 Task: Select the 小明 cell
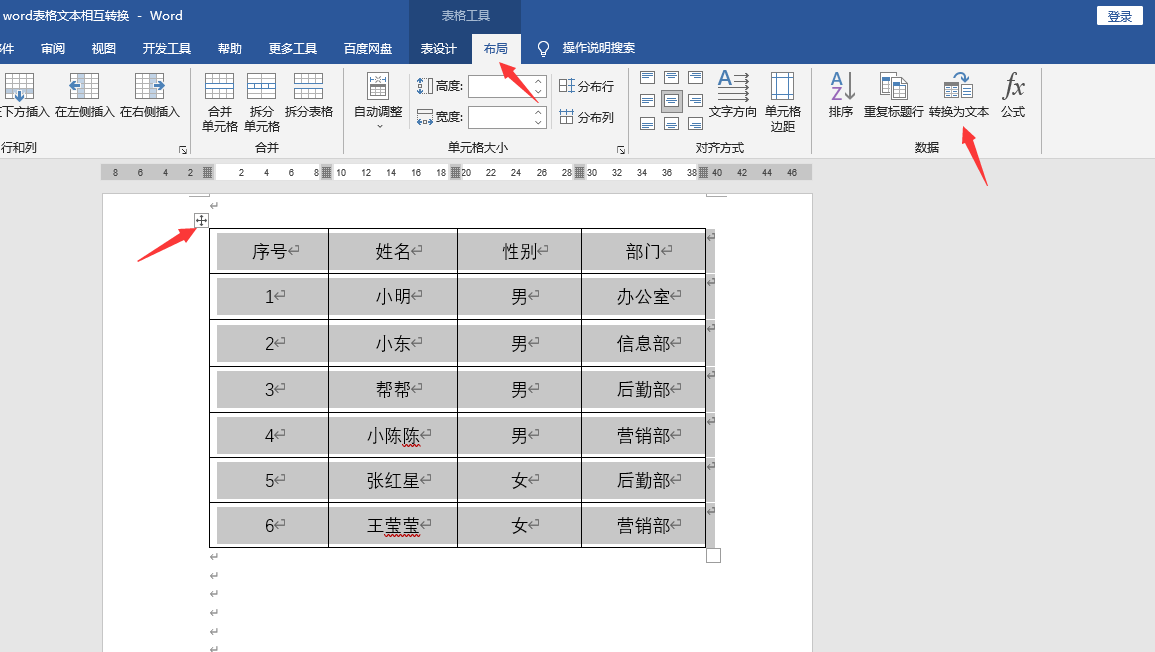tap(393, 297)
